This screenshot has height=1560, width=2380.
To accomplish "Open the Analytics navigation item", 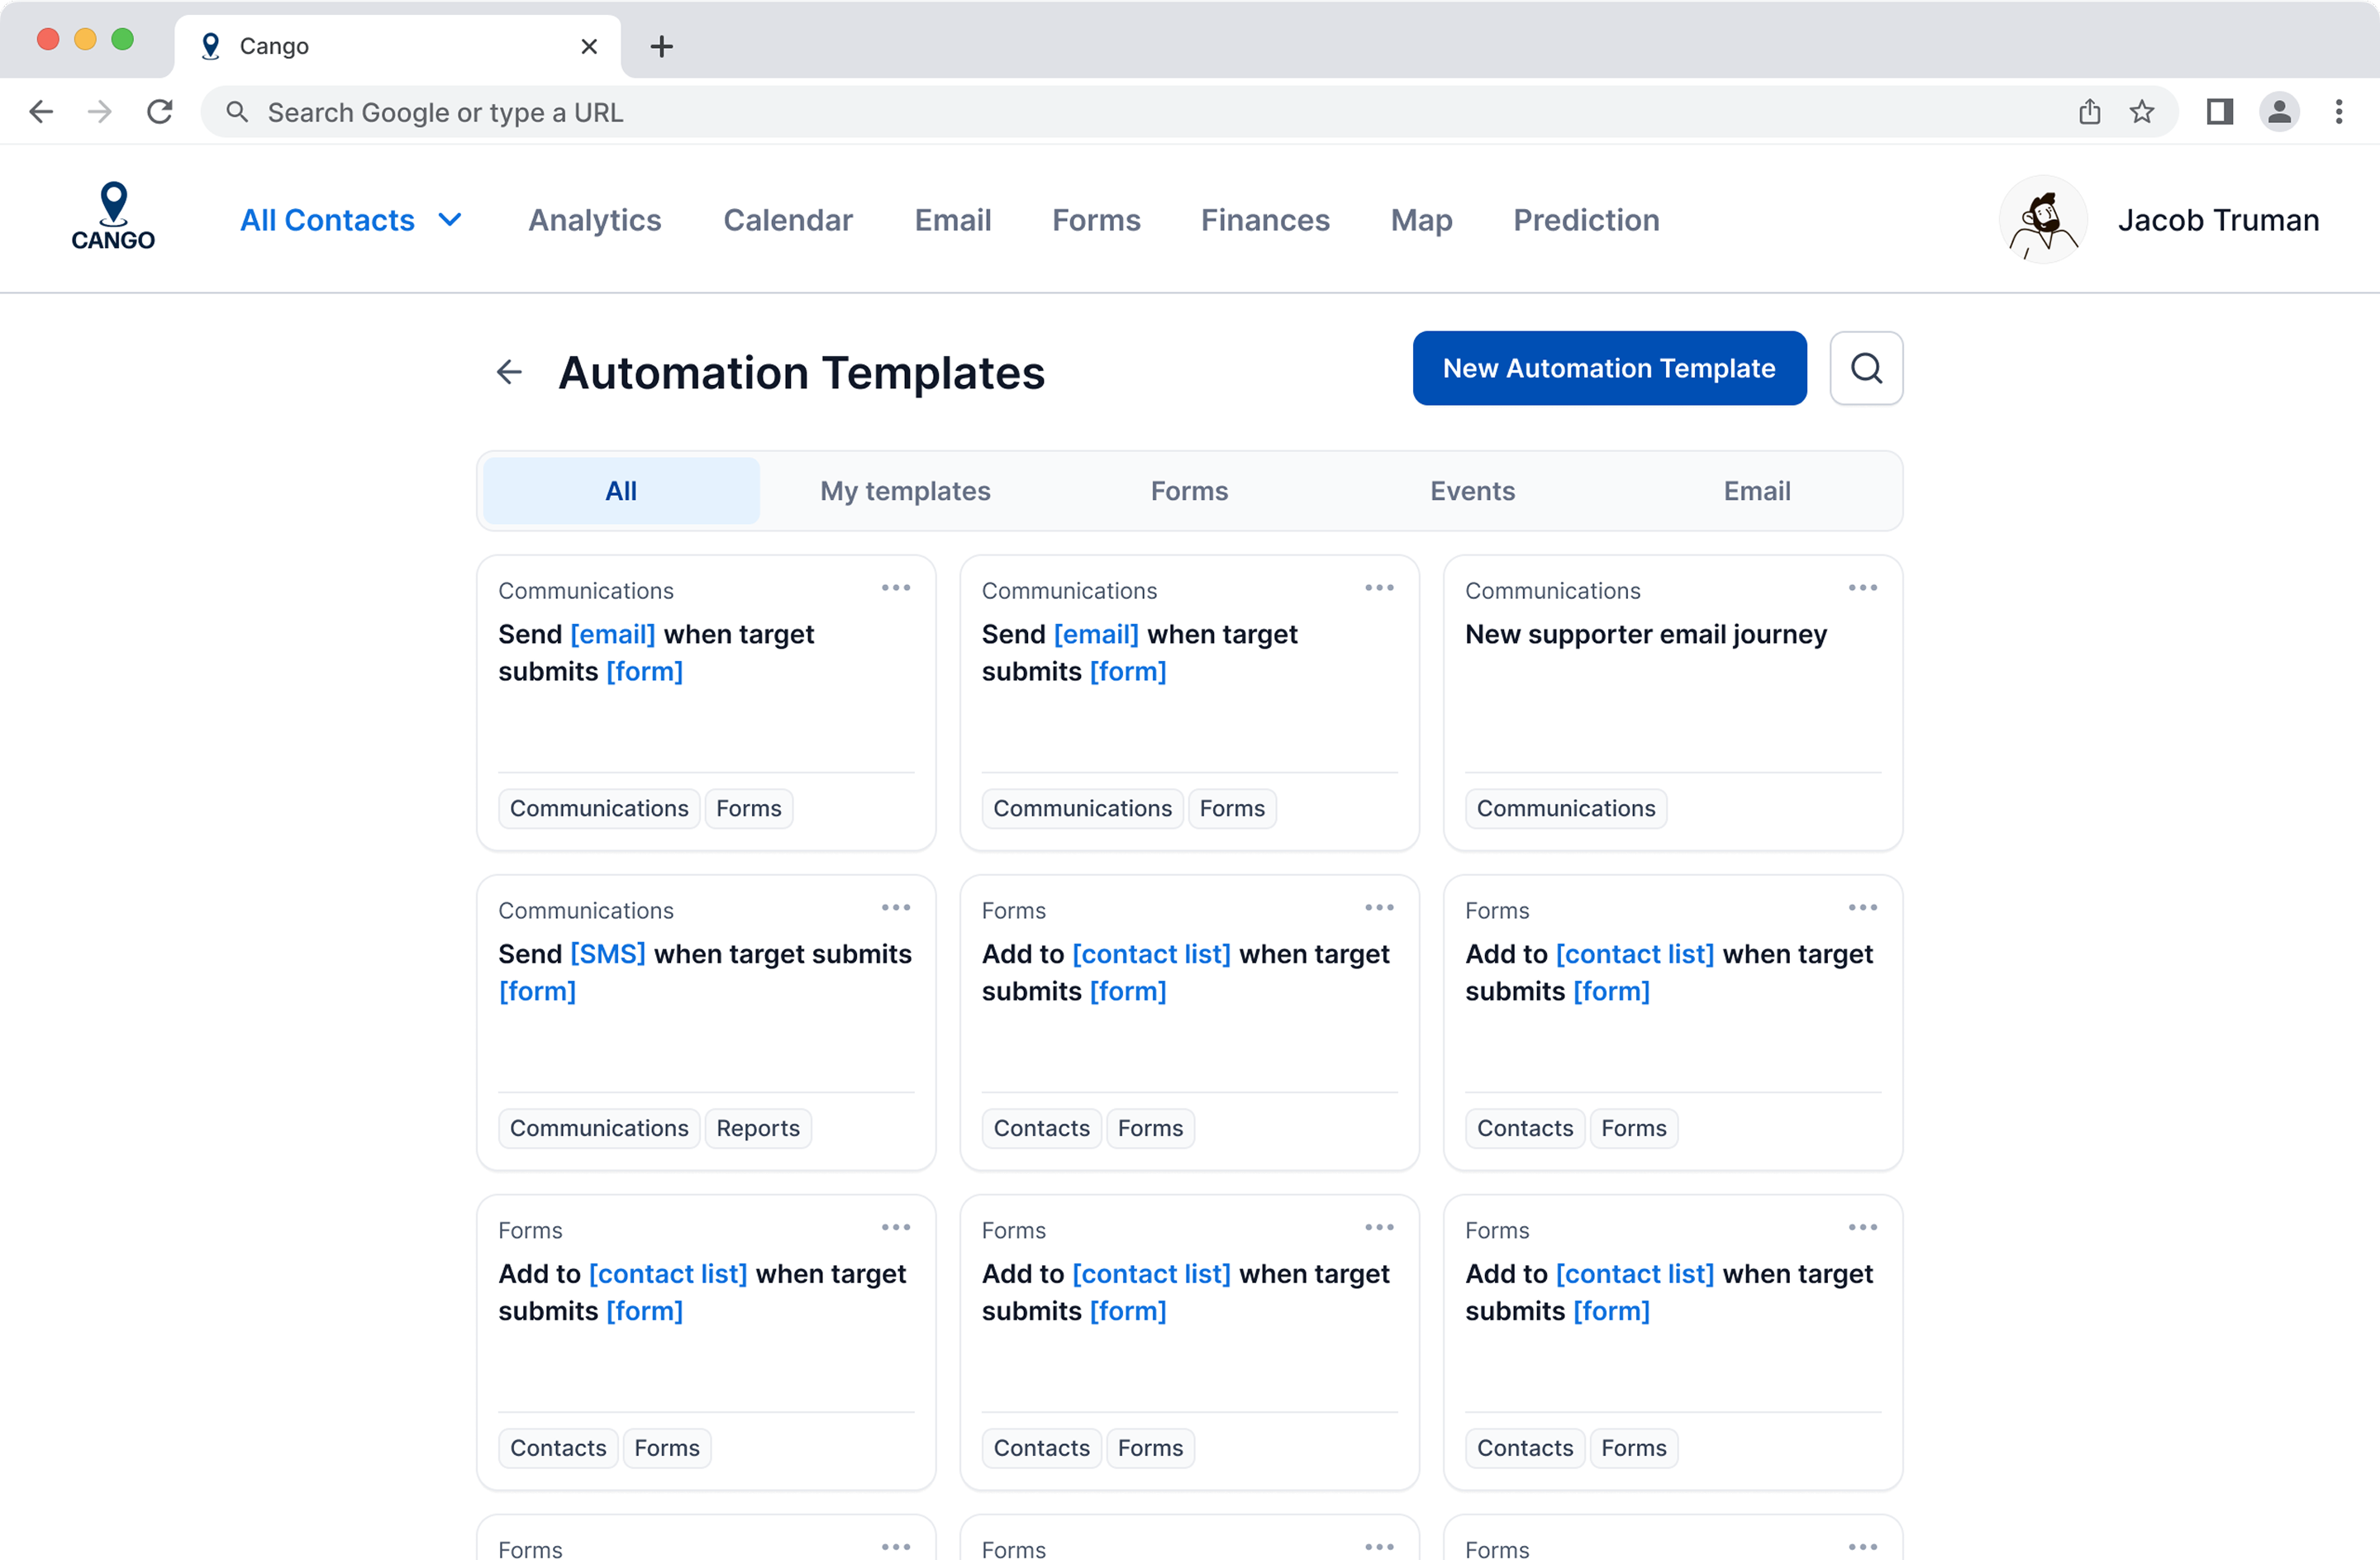I will (594, 220).
